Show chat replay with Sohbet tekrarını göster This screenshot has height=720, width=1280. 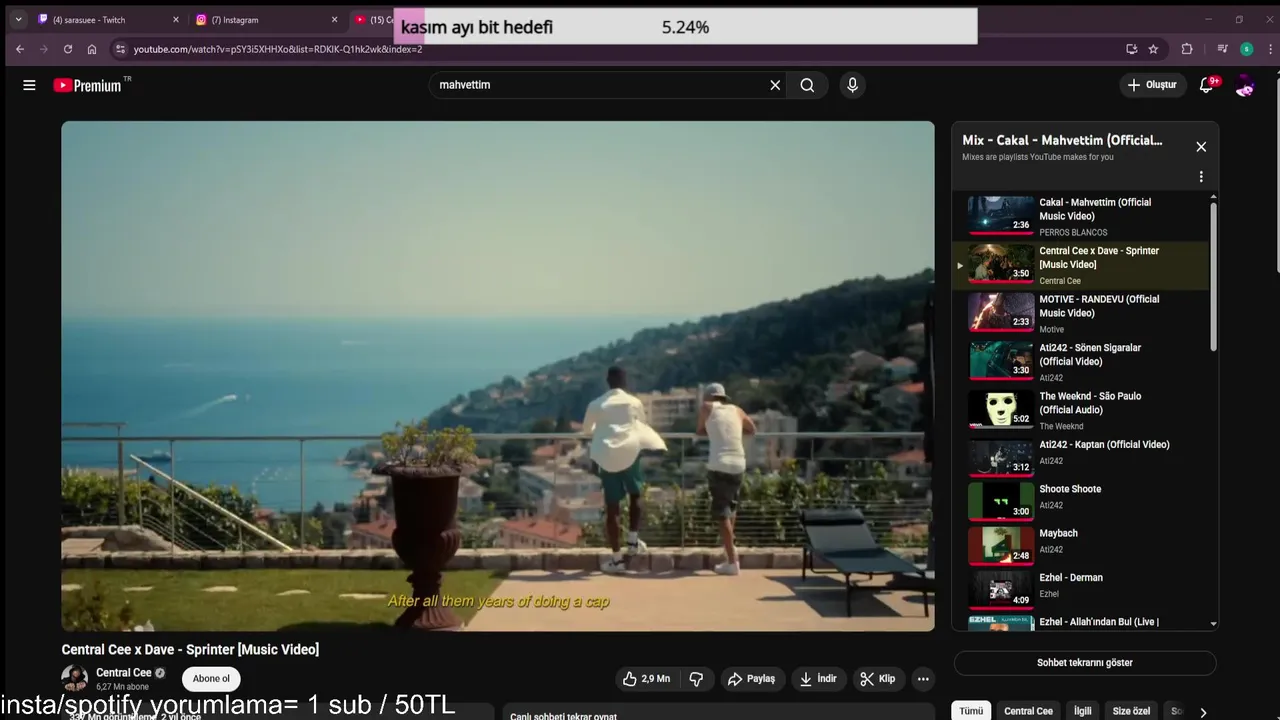click(1085, 663)
